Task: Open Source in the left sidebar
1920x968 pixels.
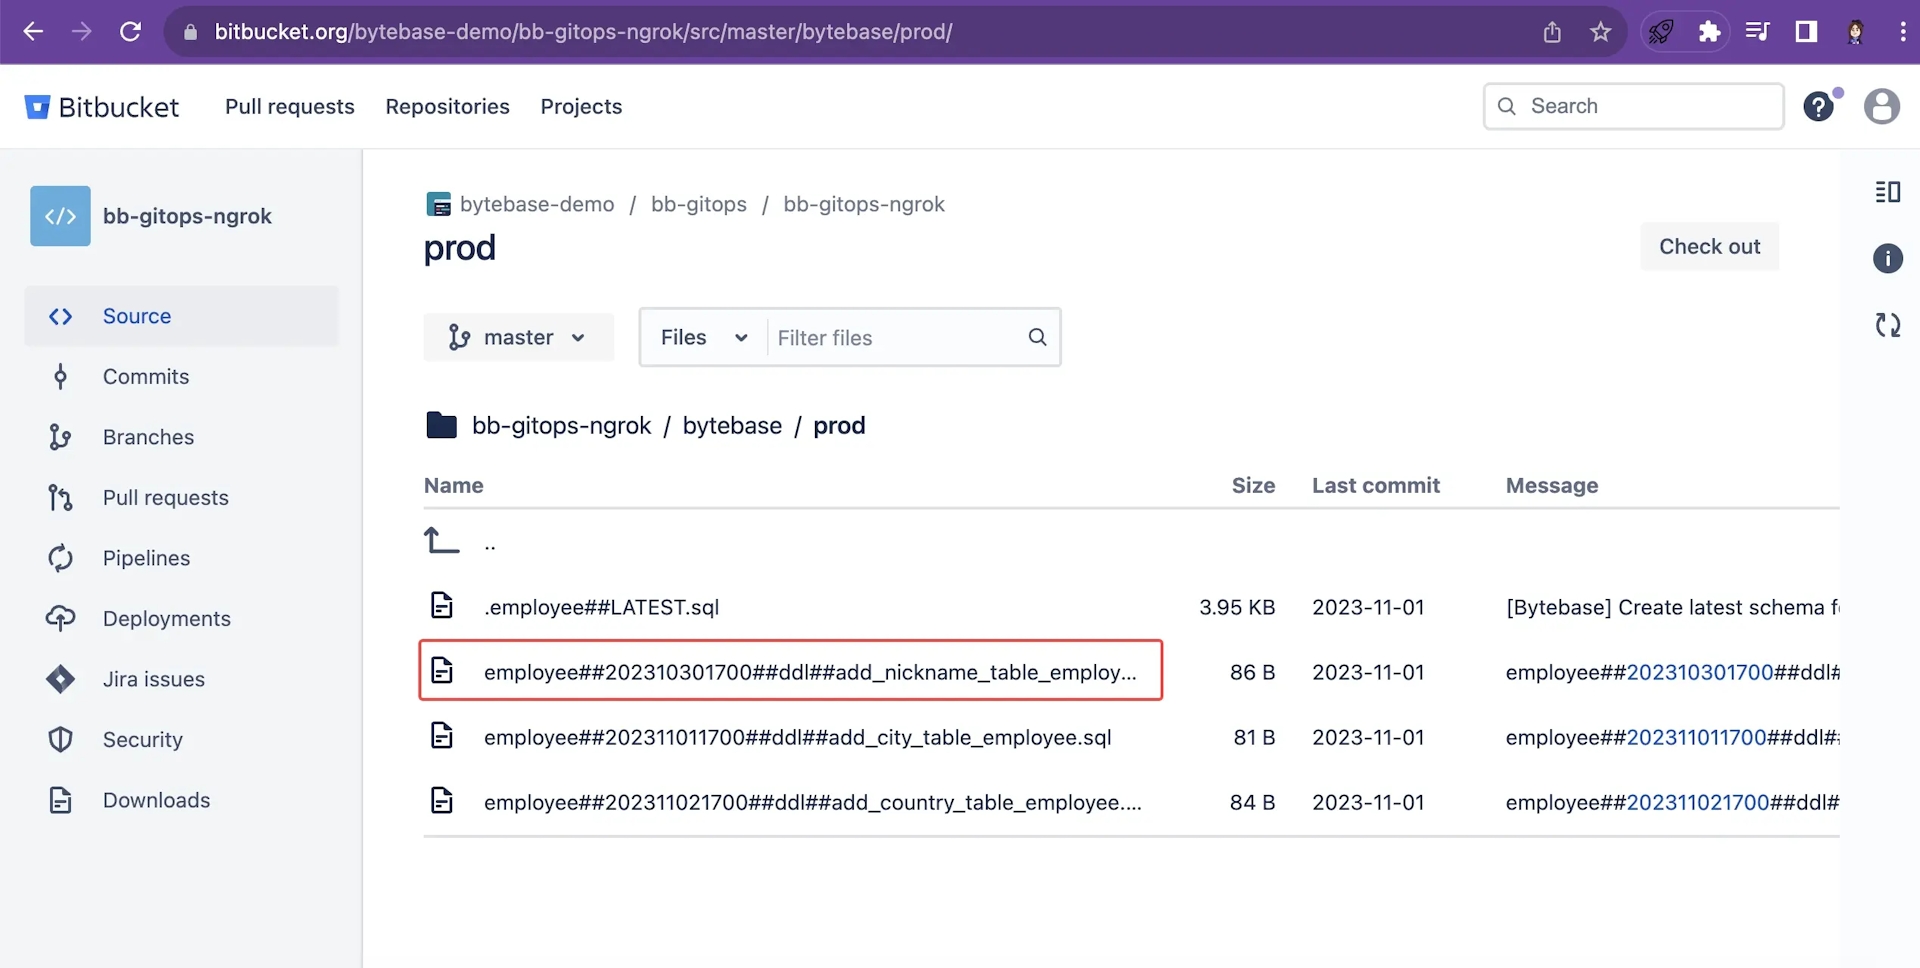Action: coord(181,316)
